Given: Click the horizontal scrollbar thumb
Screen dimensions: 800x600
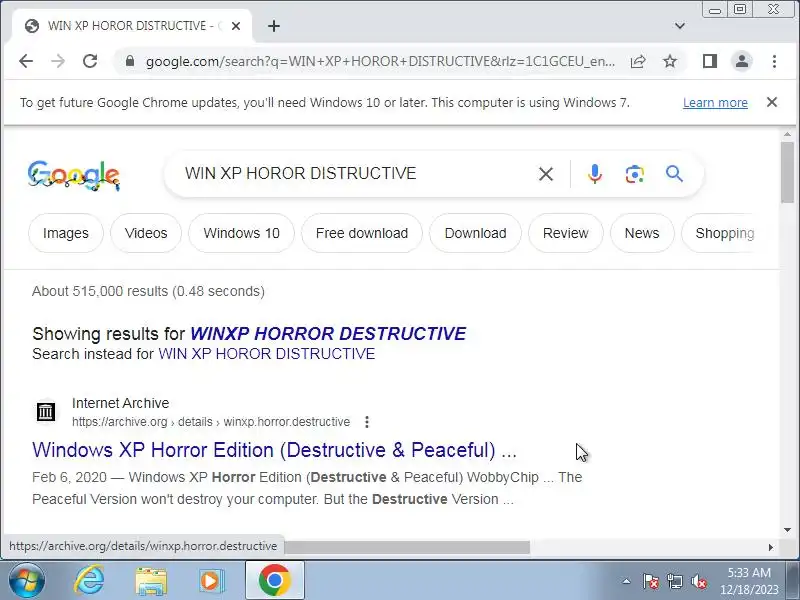Looking at the screenshot, I should coord(407,547).
